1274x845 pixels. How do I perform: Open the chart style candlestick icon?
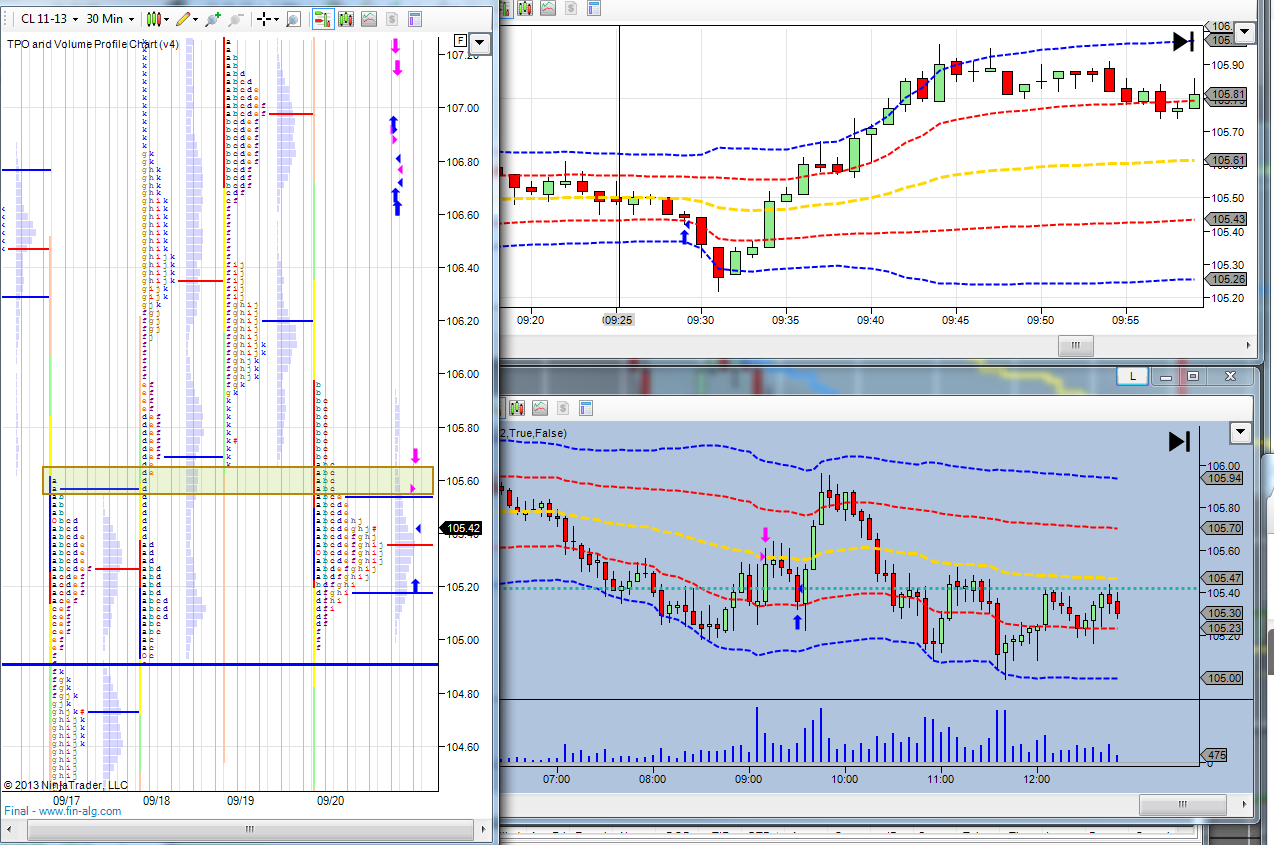(156, 19)
